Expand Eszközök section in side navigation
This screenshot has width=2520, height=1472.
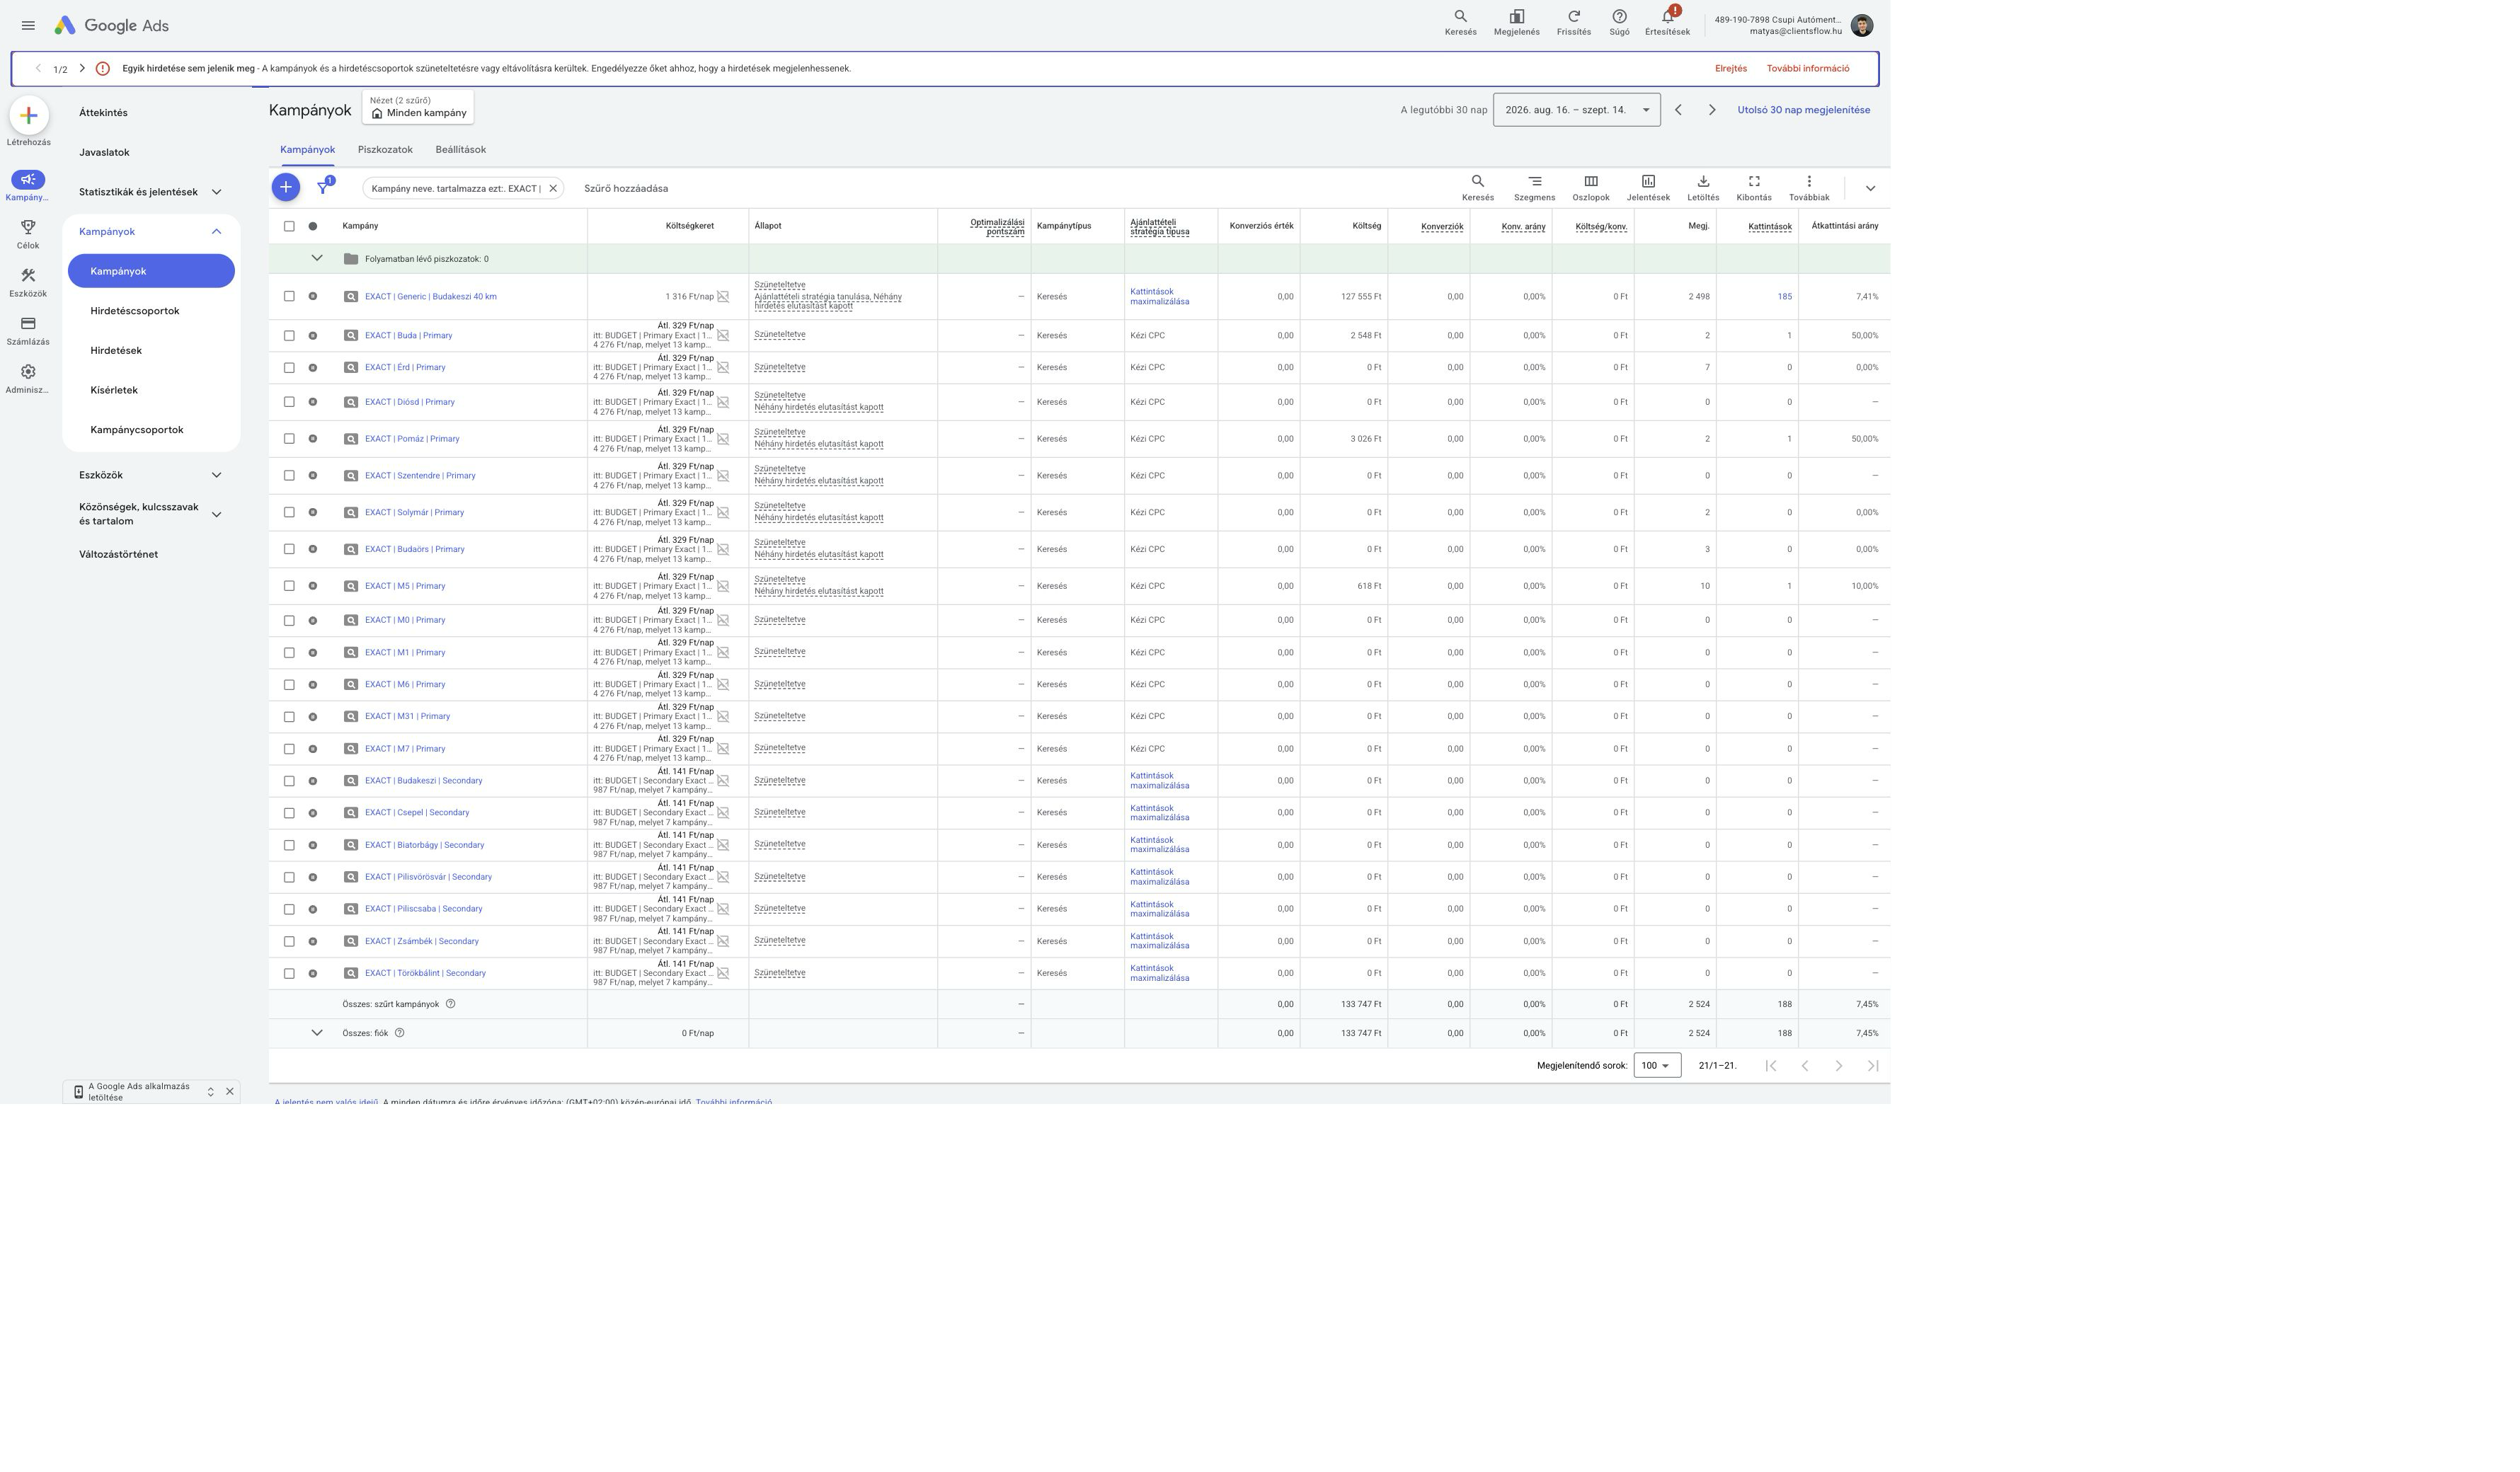pyautogui.click(x=216, y=475)
